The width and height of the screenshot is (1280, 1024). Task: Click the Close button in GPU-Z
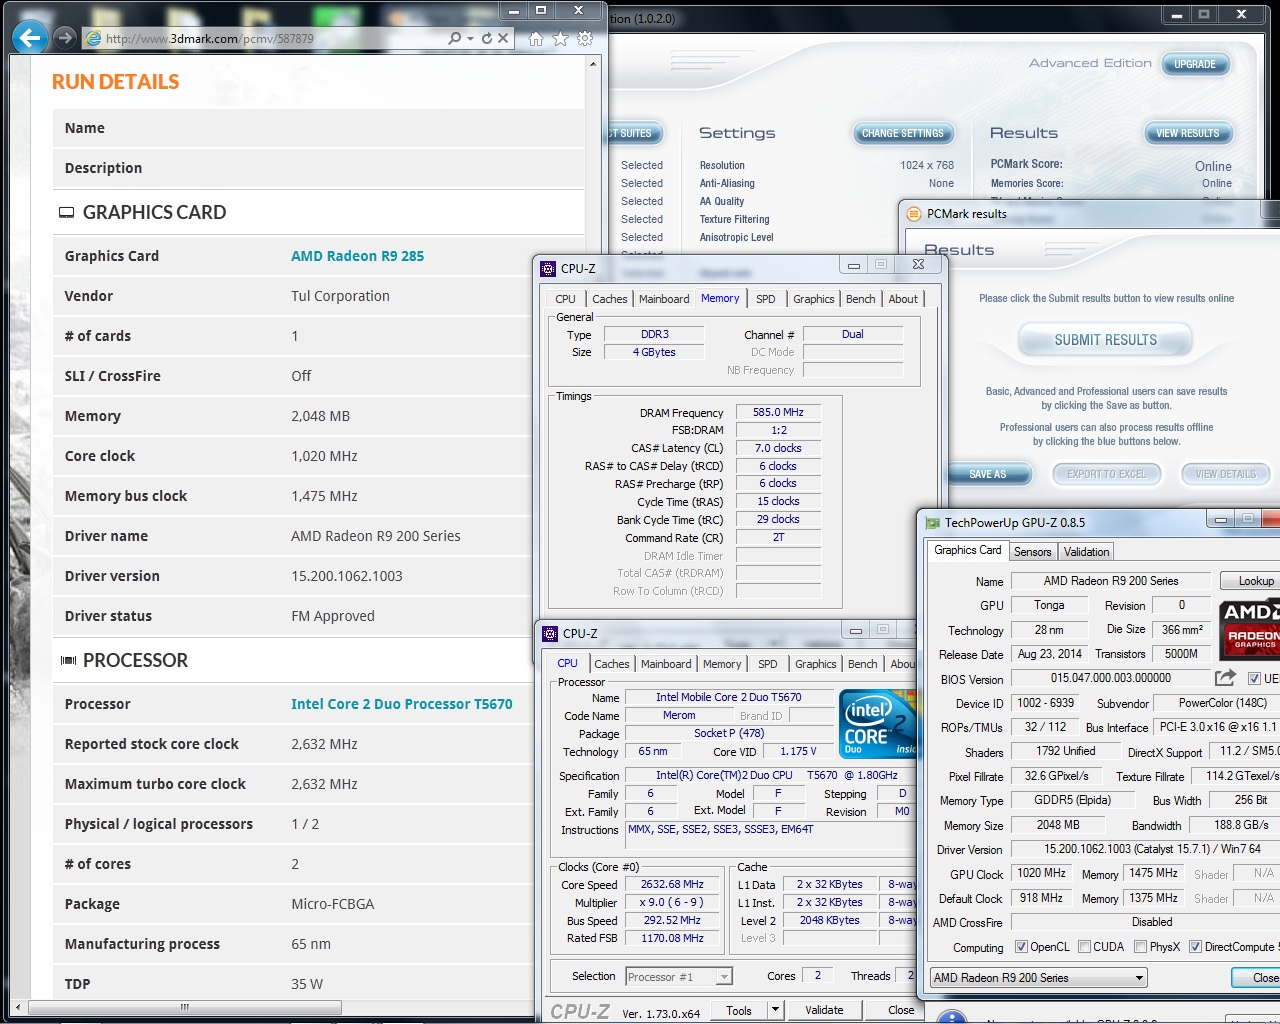click(x=1256, y=977)
